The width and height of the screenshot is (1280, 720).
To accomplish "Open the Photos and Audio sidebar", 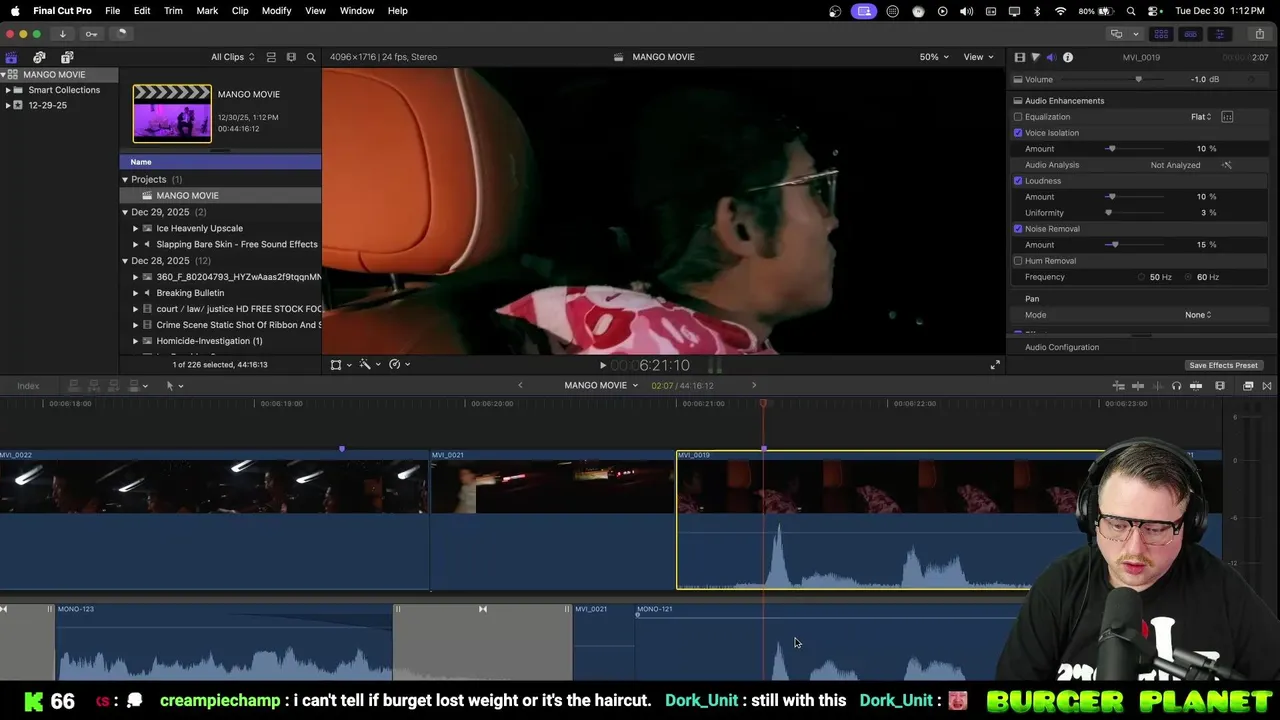I will (39, 57).
